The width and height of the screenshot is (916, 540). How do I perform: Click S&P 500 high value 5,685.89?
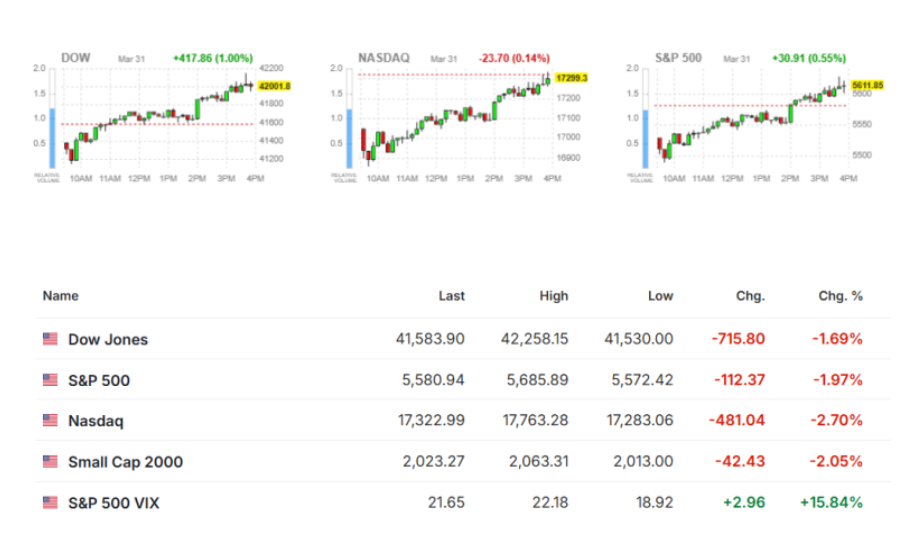(x=537, y=380)
